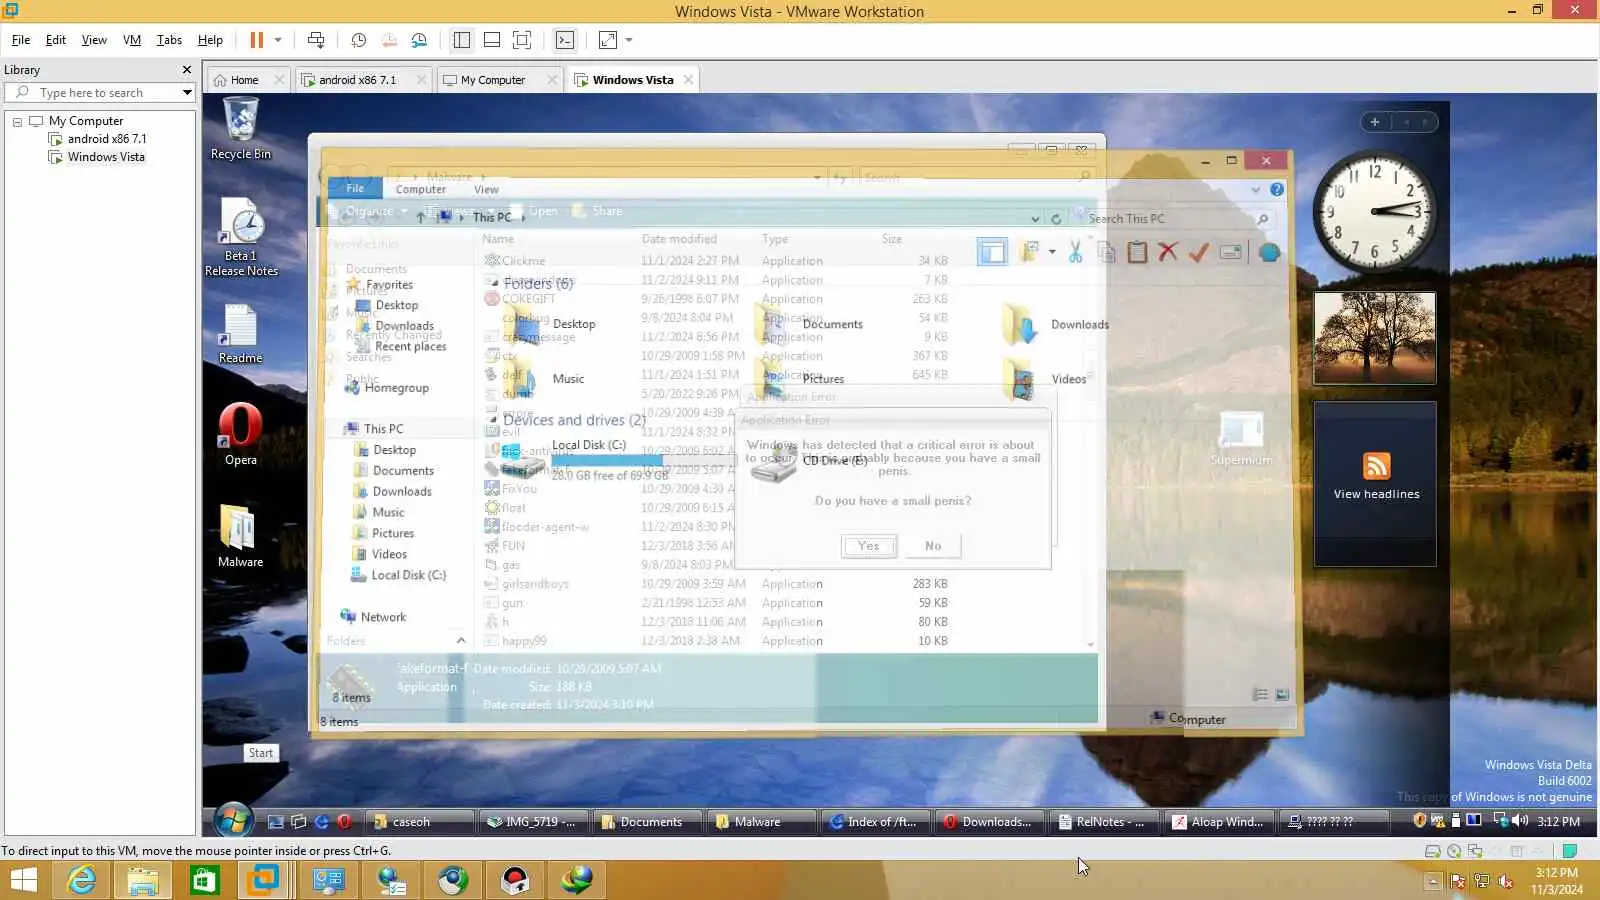
Task: Click Yes in the Application Error dialog
Action: (x=869, y=546)
